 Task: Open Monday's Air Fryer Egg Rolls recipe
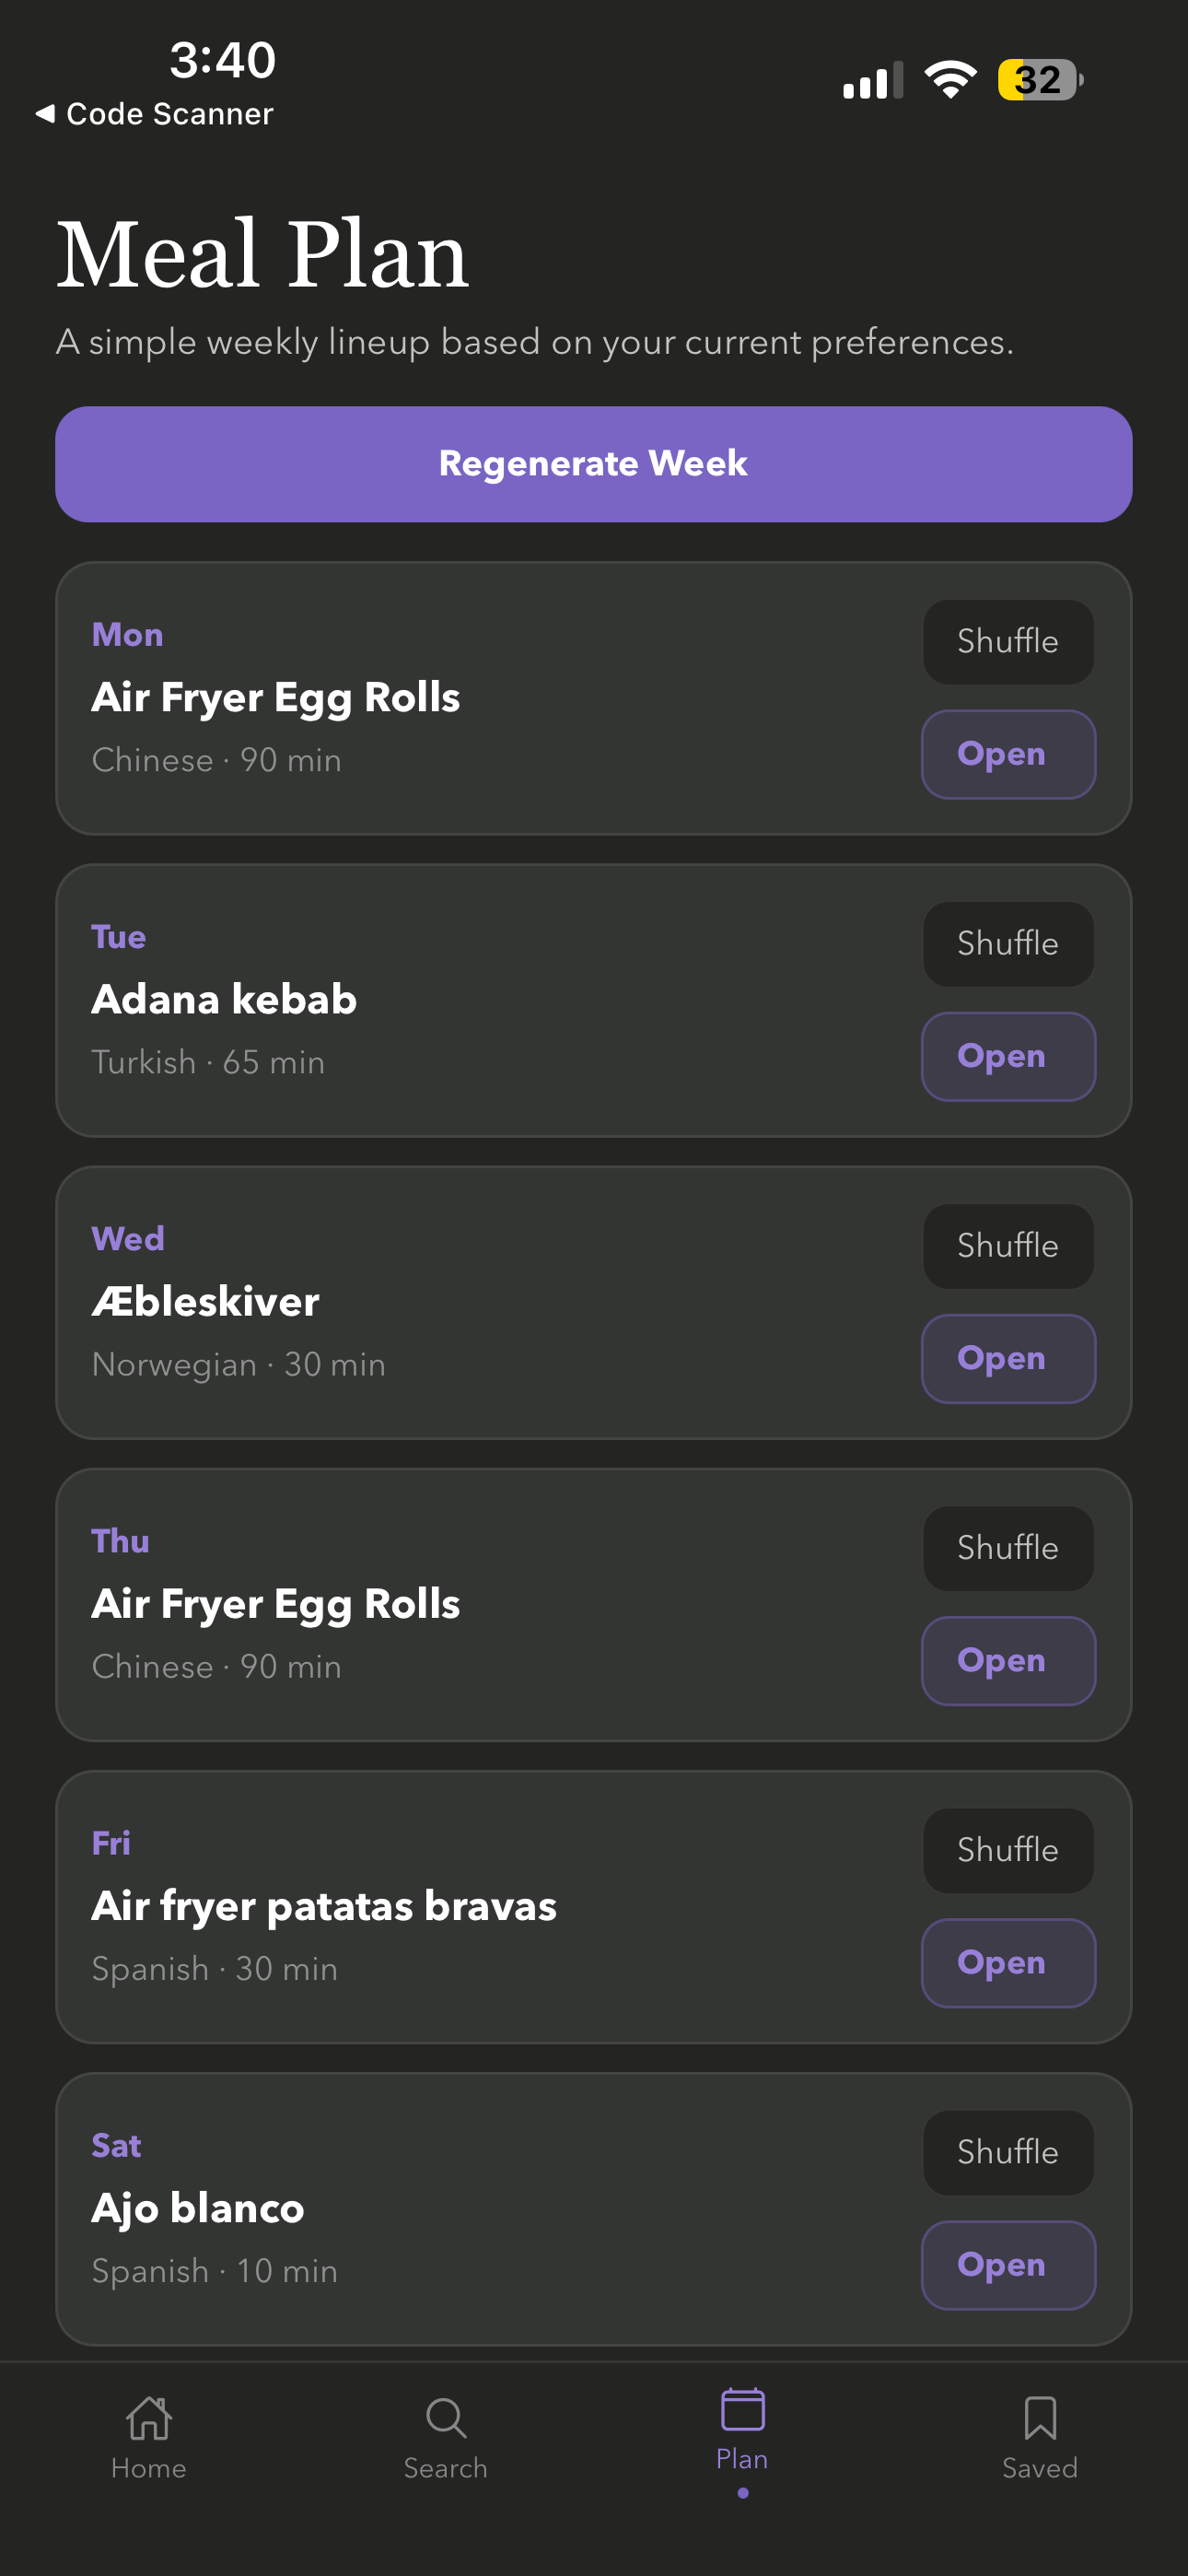pos(1008,755)
